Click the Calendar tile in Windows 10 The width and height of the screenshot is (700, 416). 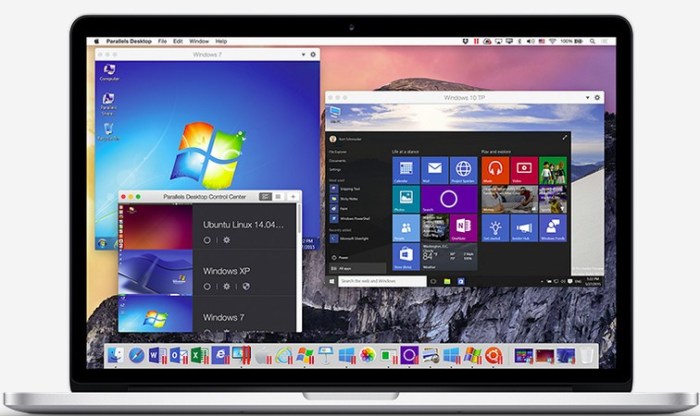(405, 168)
